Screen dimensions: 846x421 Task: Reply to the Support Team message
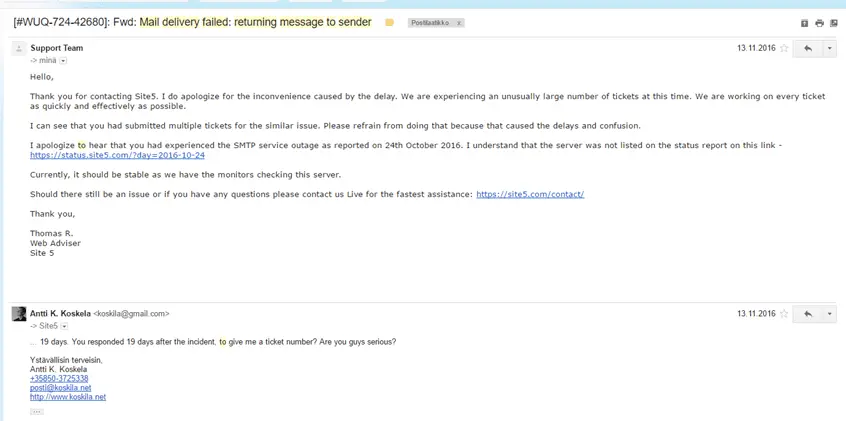click(x=807, y=48)
